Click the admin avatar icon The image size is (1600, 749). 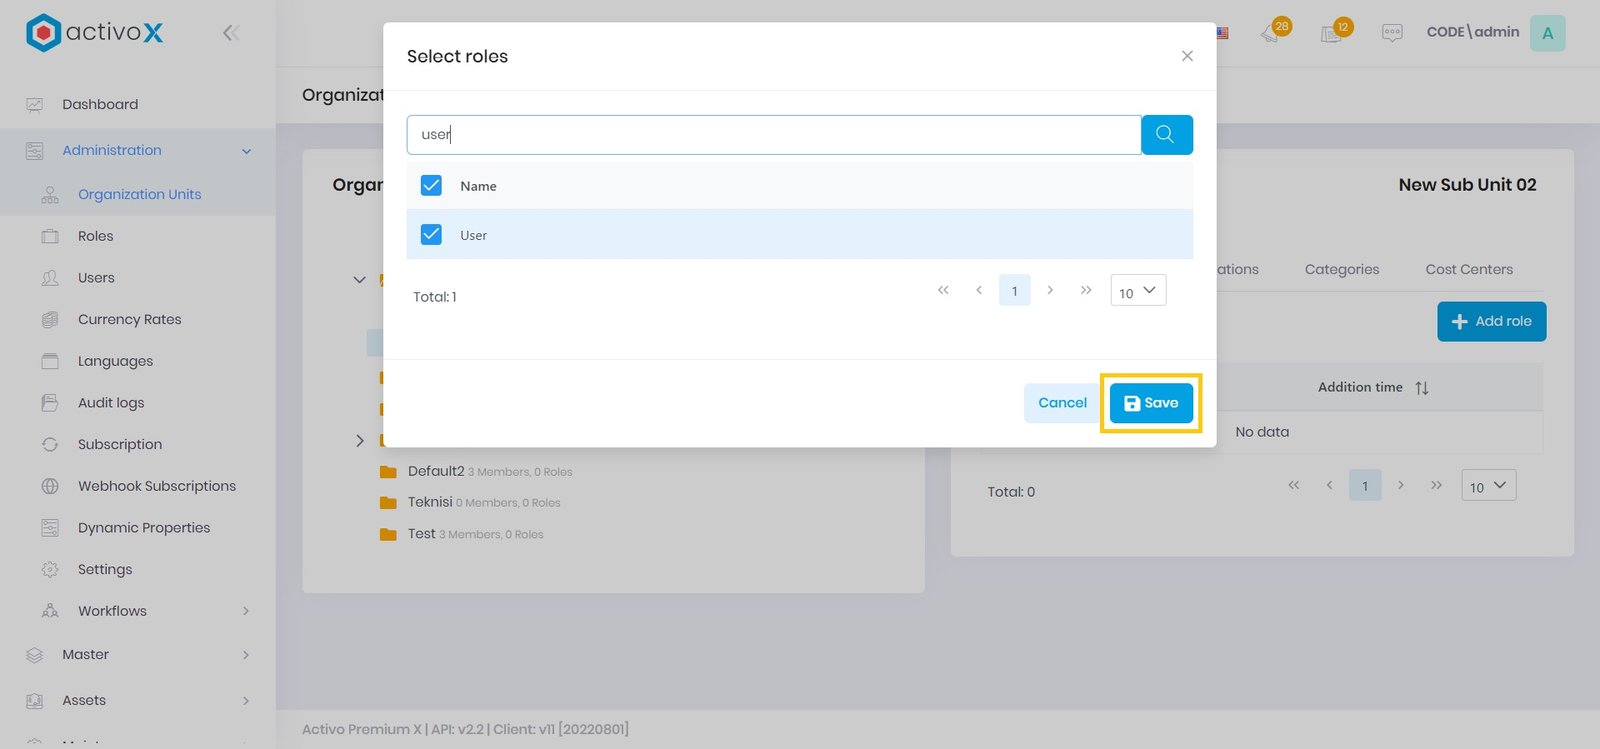click(1547, 33)
